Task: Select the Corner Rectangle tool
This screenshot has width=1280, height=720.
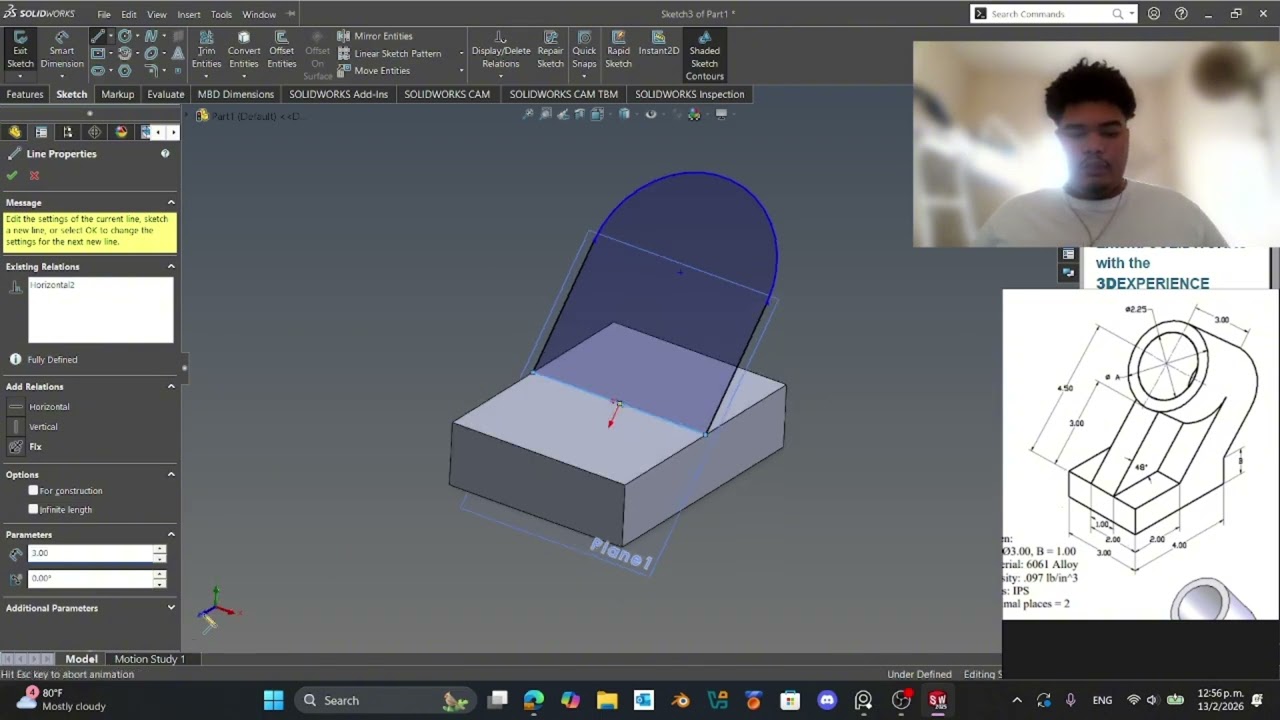Action: pos(98,54)
